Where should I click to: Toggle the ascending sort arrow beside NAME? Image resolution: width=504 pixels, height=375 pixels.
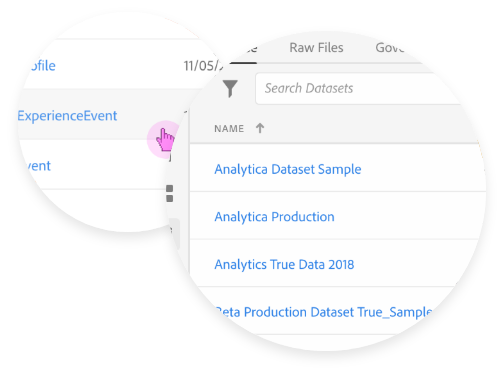(260, 128)
